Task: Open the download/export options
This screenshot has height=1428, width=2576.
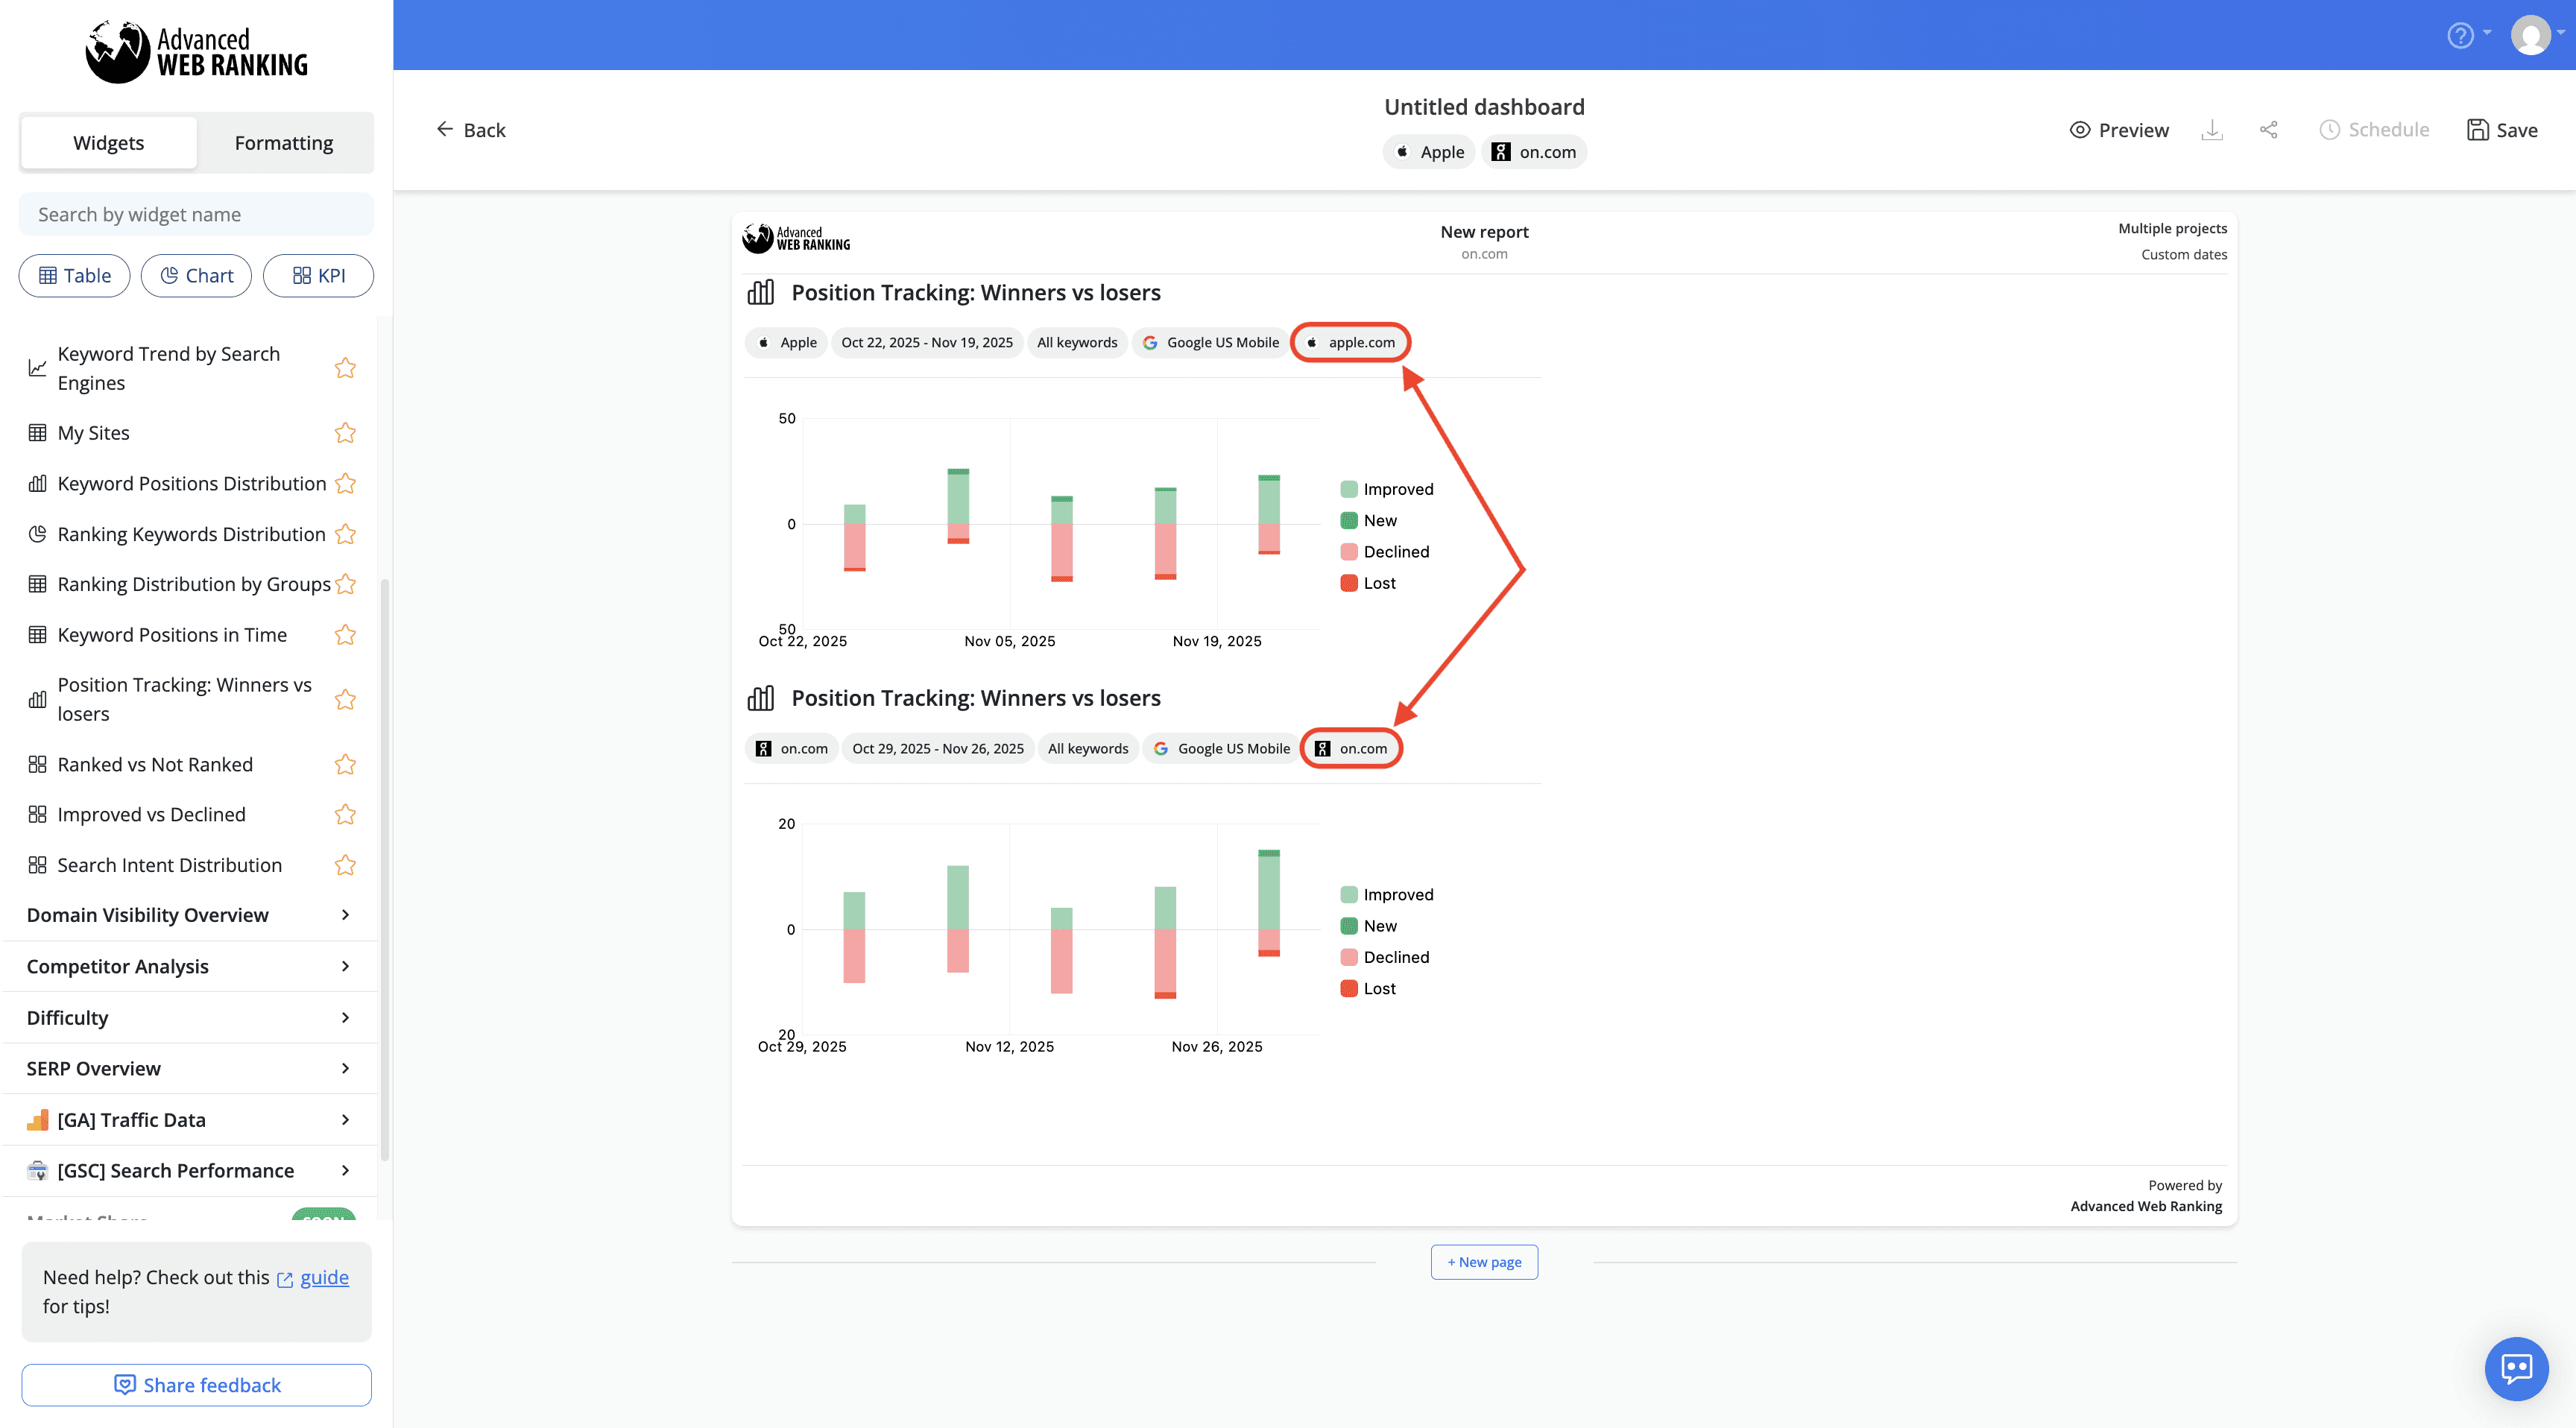Action: click(2212, 129)
